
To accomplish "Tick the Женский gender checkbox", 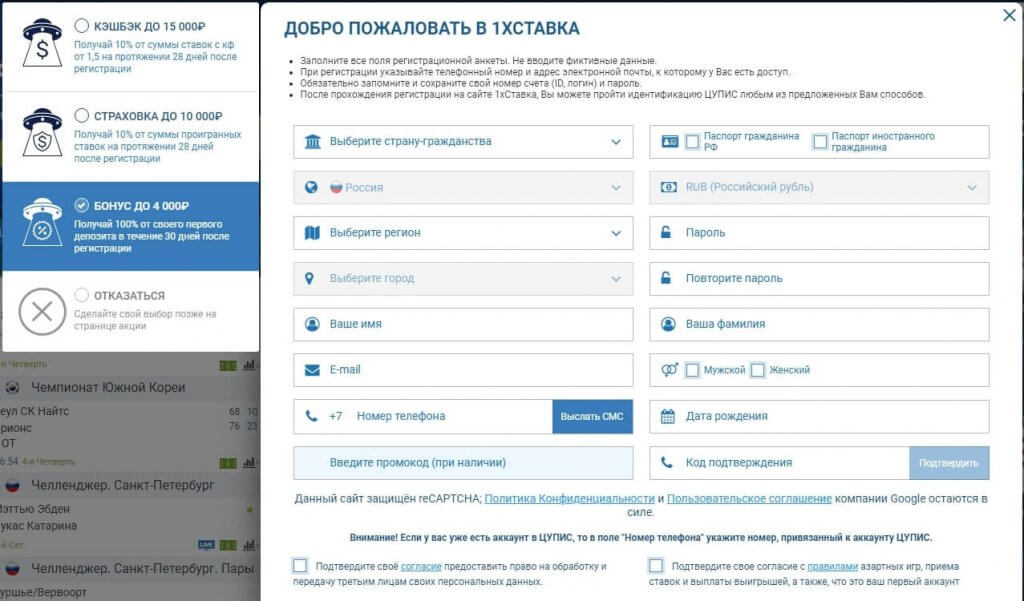I will point(758,370).
